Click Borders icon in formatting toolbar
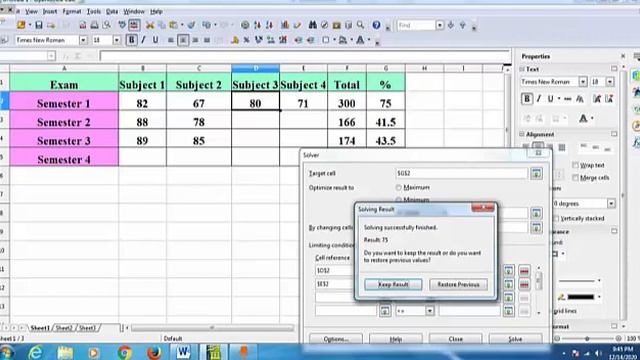640x360 pixels. pos(326,40)
